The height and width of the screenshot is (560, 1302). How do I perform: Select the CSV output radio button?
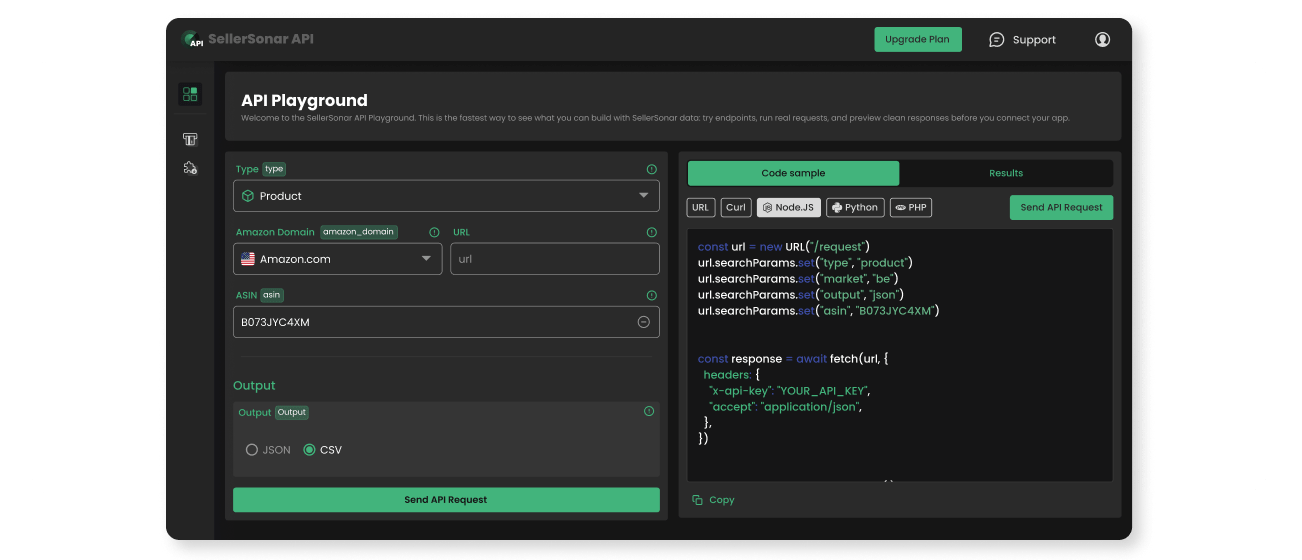309,450
